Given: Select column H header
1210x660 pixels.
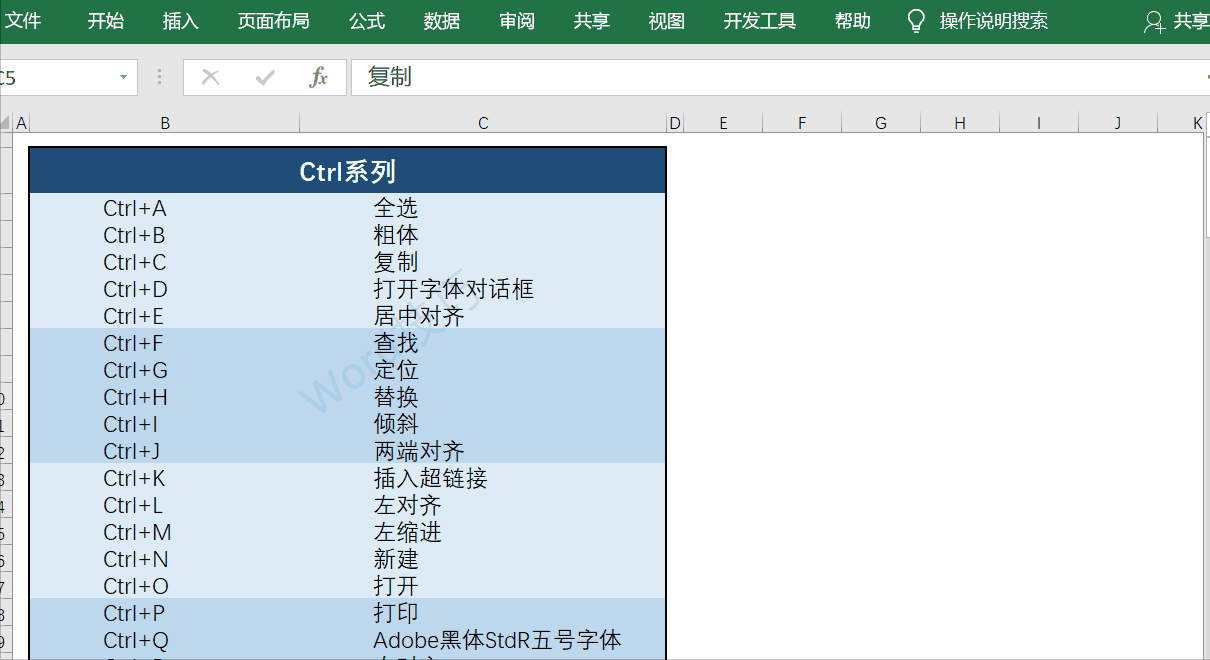Looking at the screenshot, I should (960, 123).
